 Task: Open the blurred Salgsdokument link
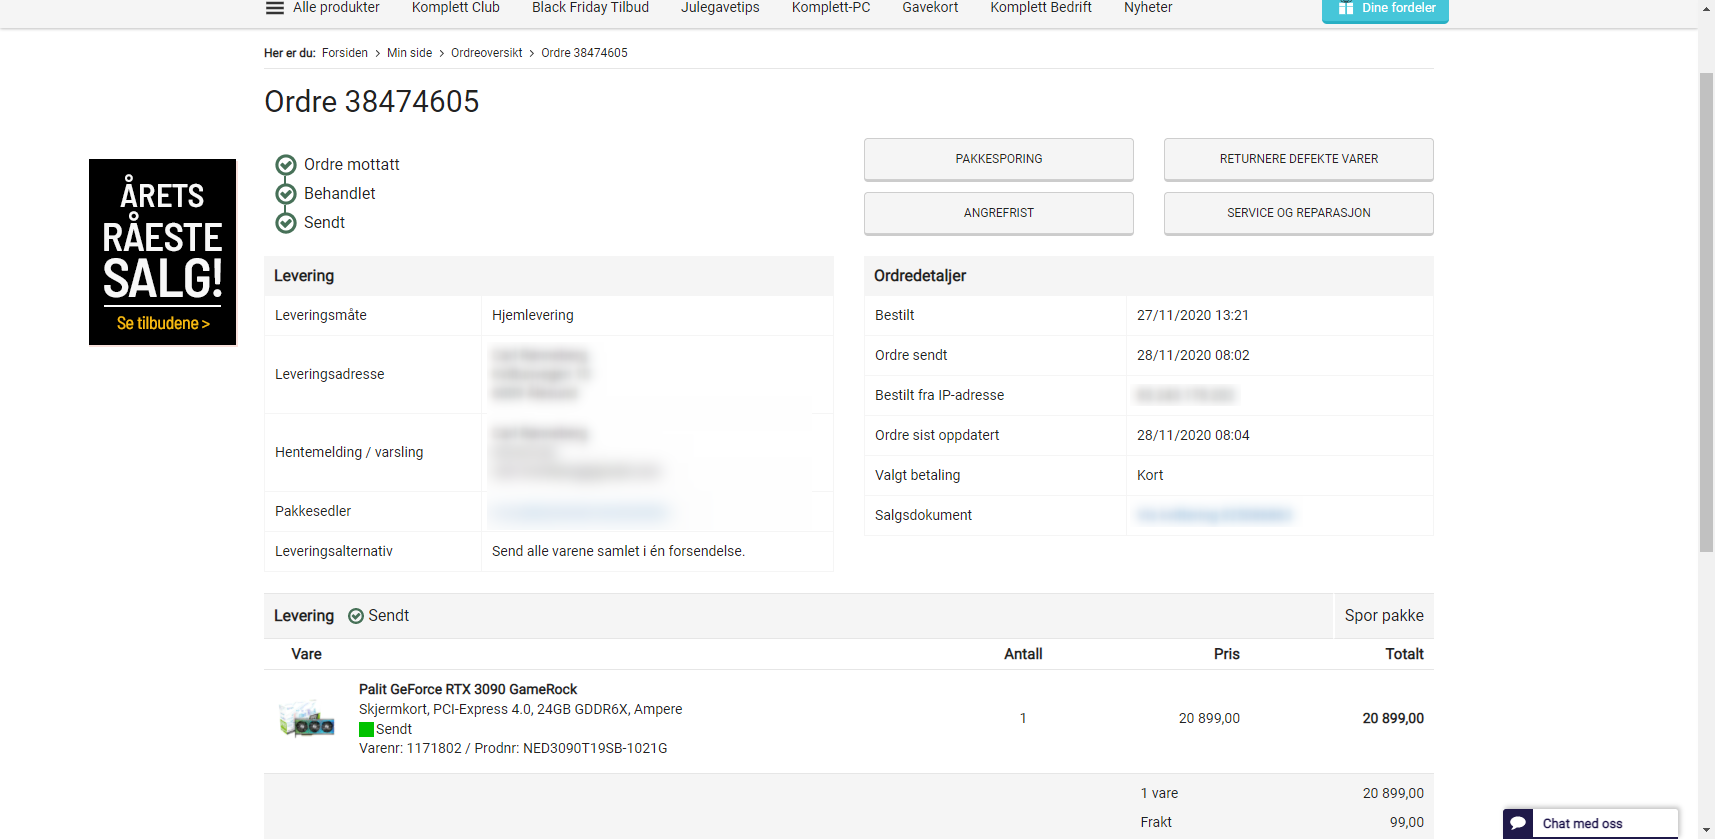(1215, 515)
